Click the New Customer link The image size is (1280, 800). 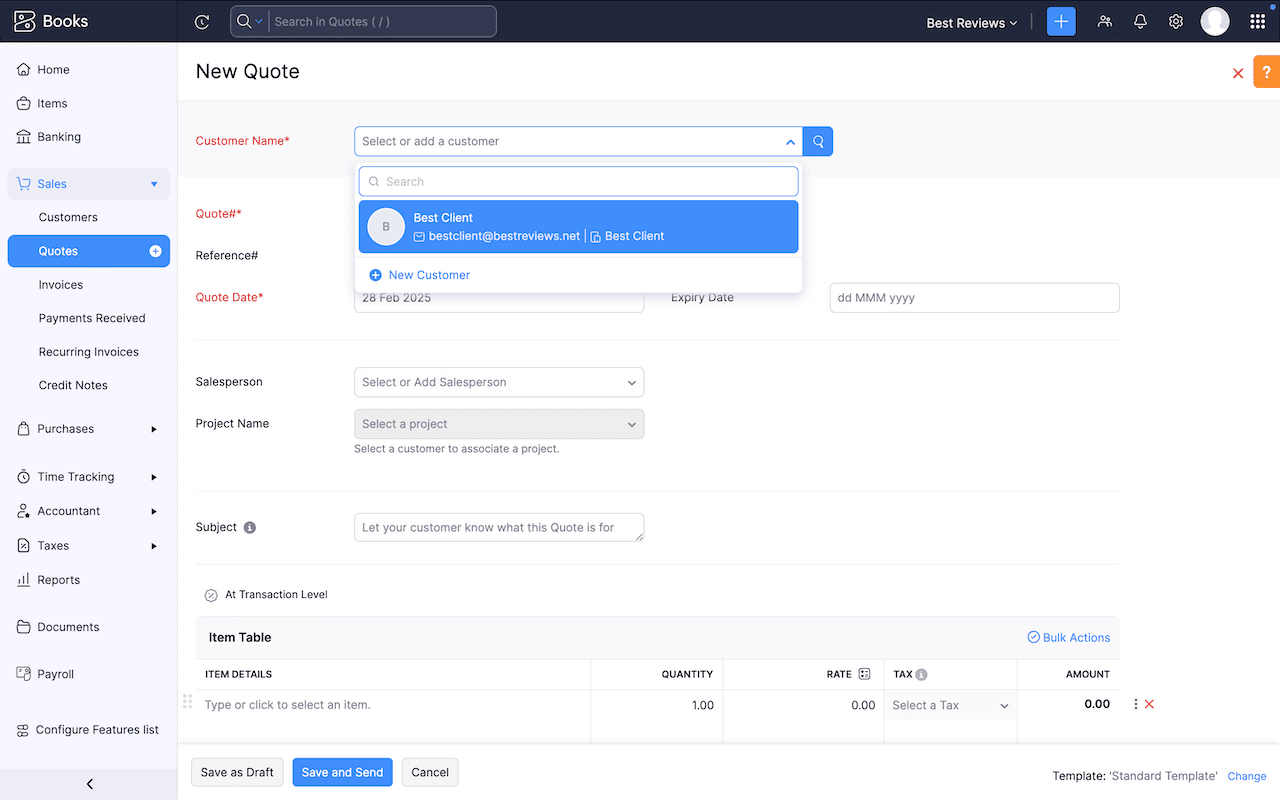click(x=429, y=275)
